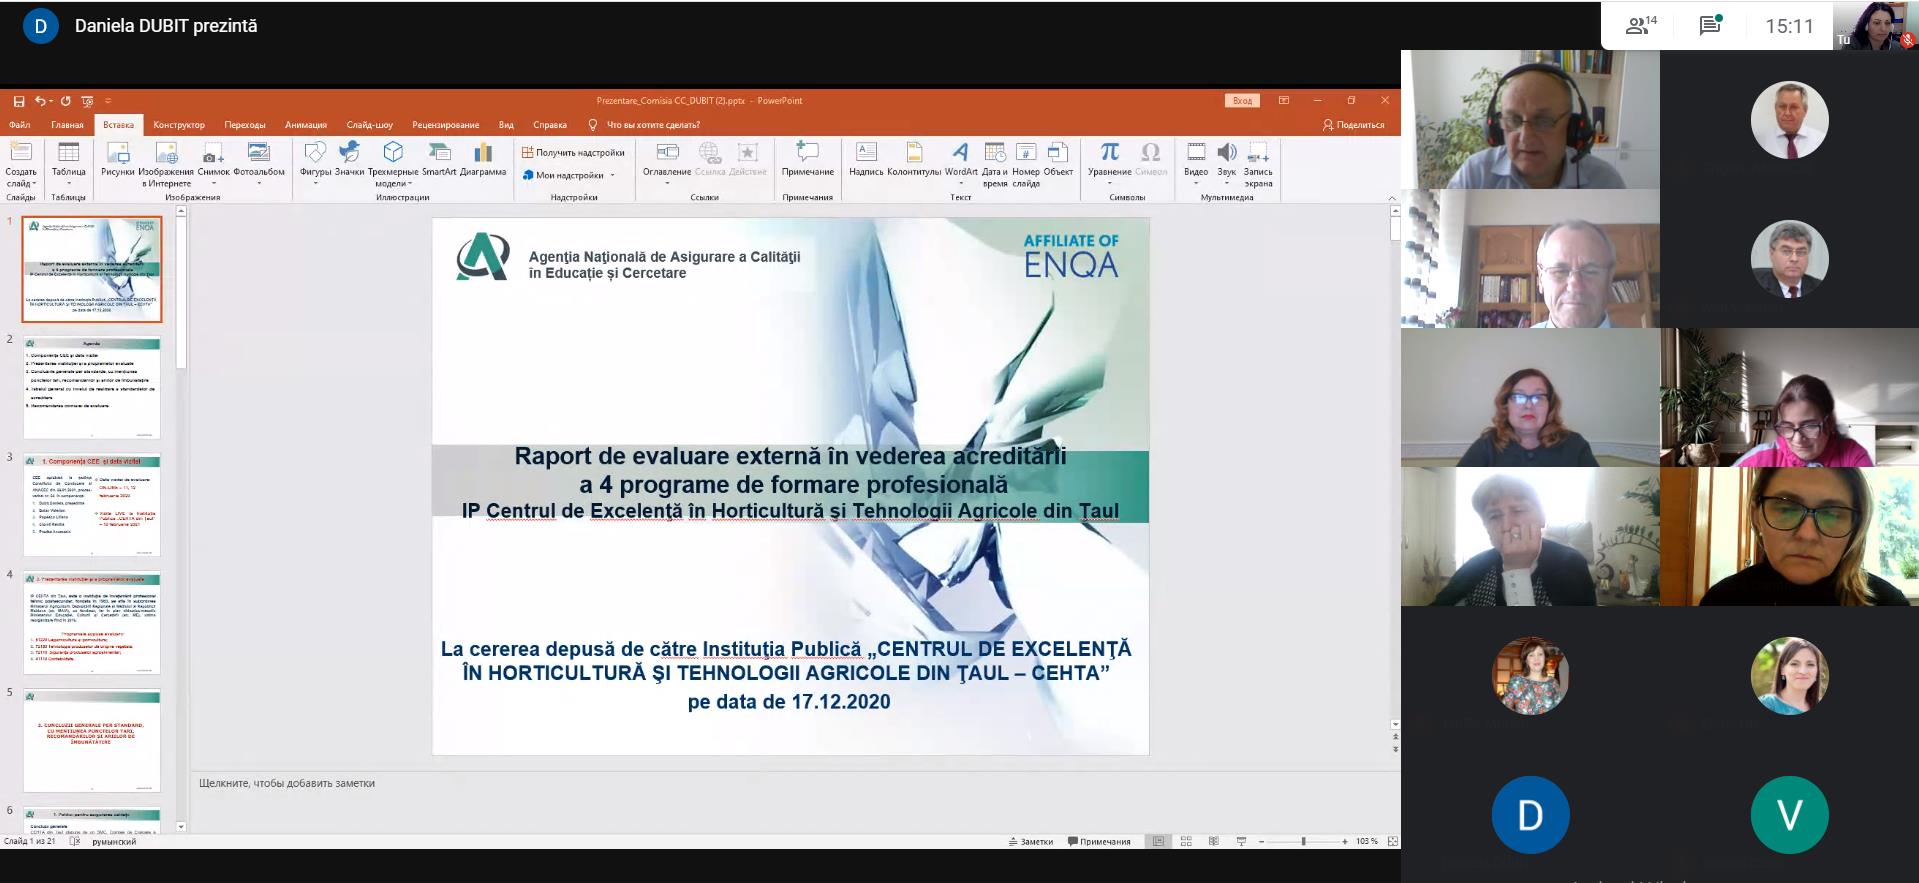Insert Номер слайда slide number
This screenshot has height=883, width=1919.
1026,165
